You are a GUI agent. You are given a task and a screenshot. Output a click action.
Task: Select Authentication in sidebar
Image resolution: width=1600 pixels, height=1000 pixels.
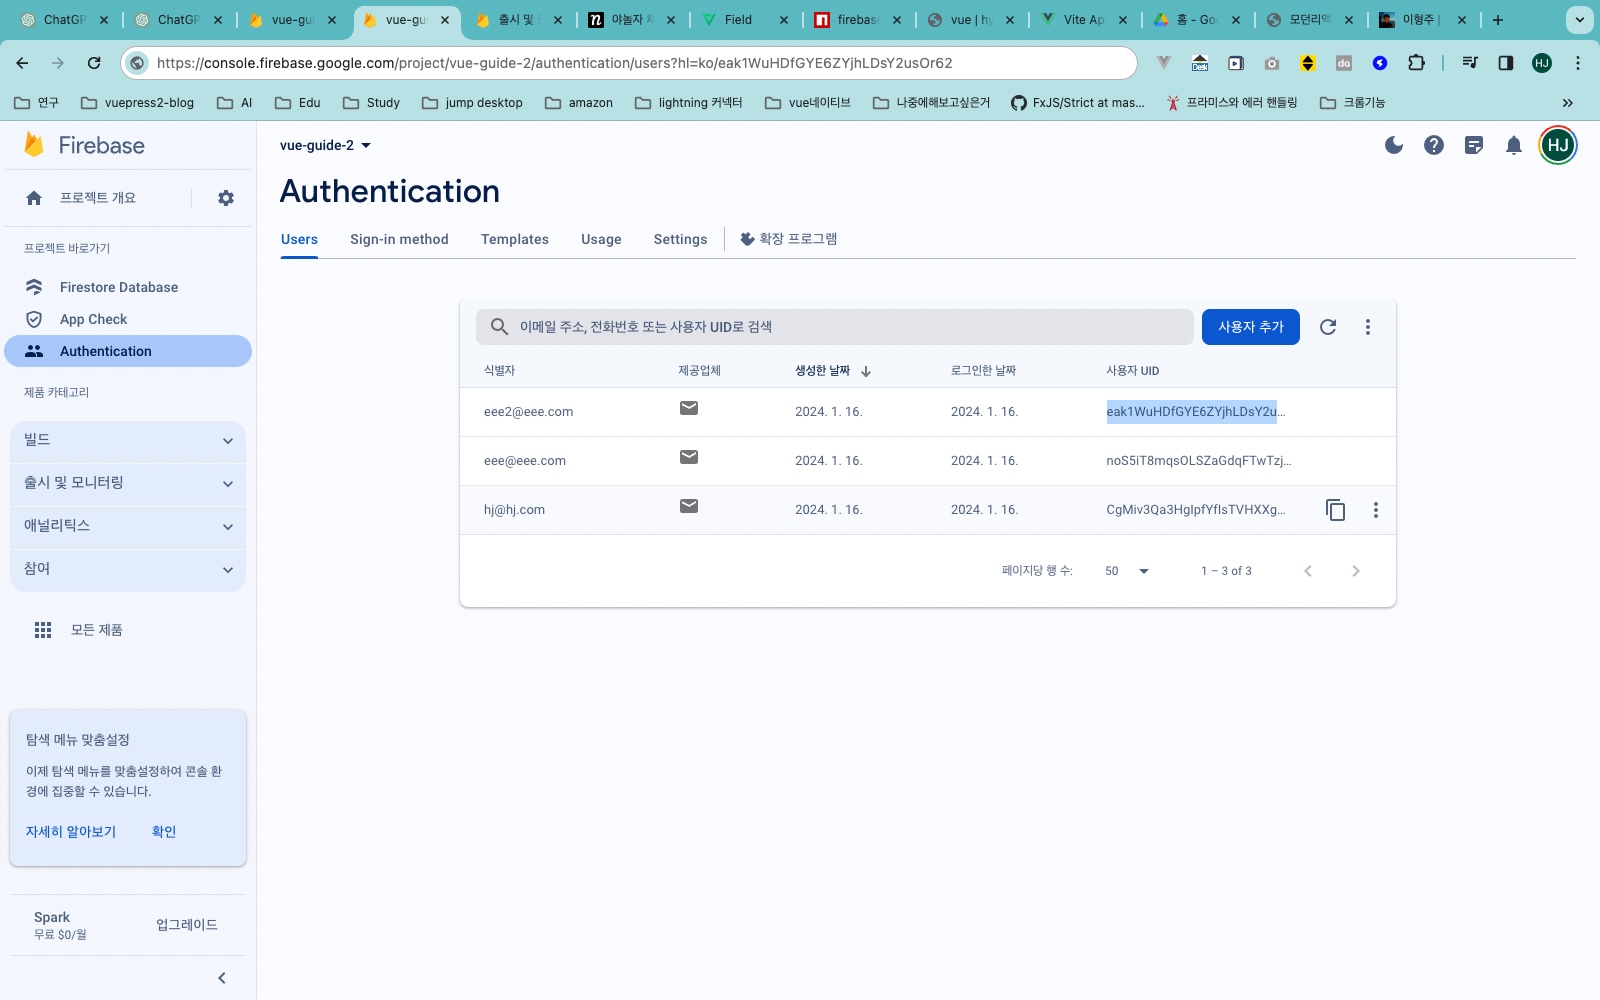(128, 351)
